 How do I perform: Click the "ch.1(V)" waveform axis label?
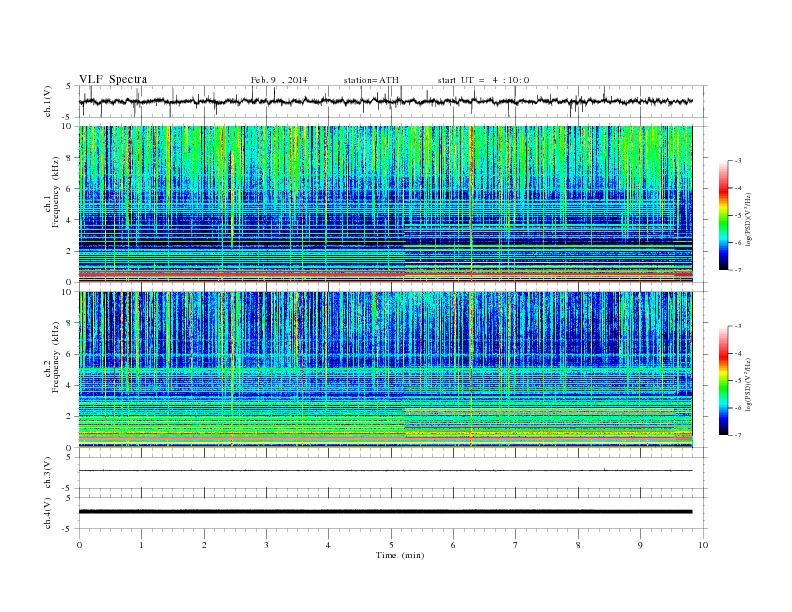point(48,101)
